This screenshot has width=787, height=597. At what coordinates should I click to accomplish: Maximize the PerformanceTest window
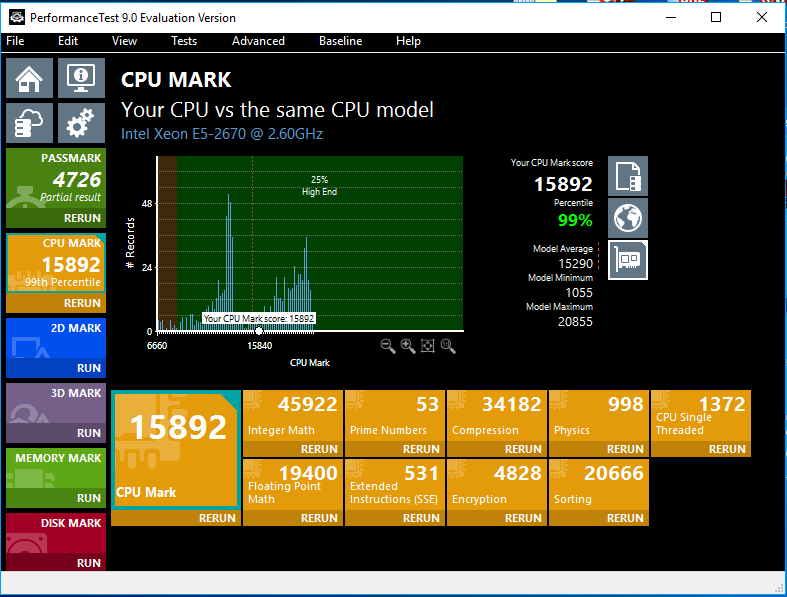point(716,17)
